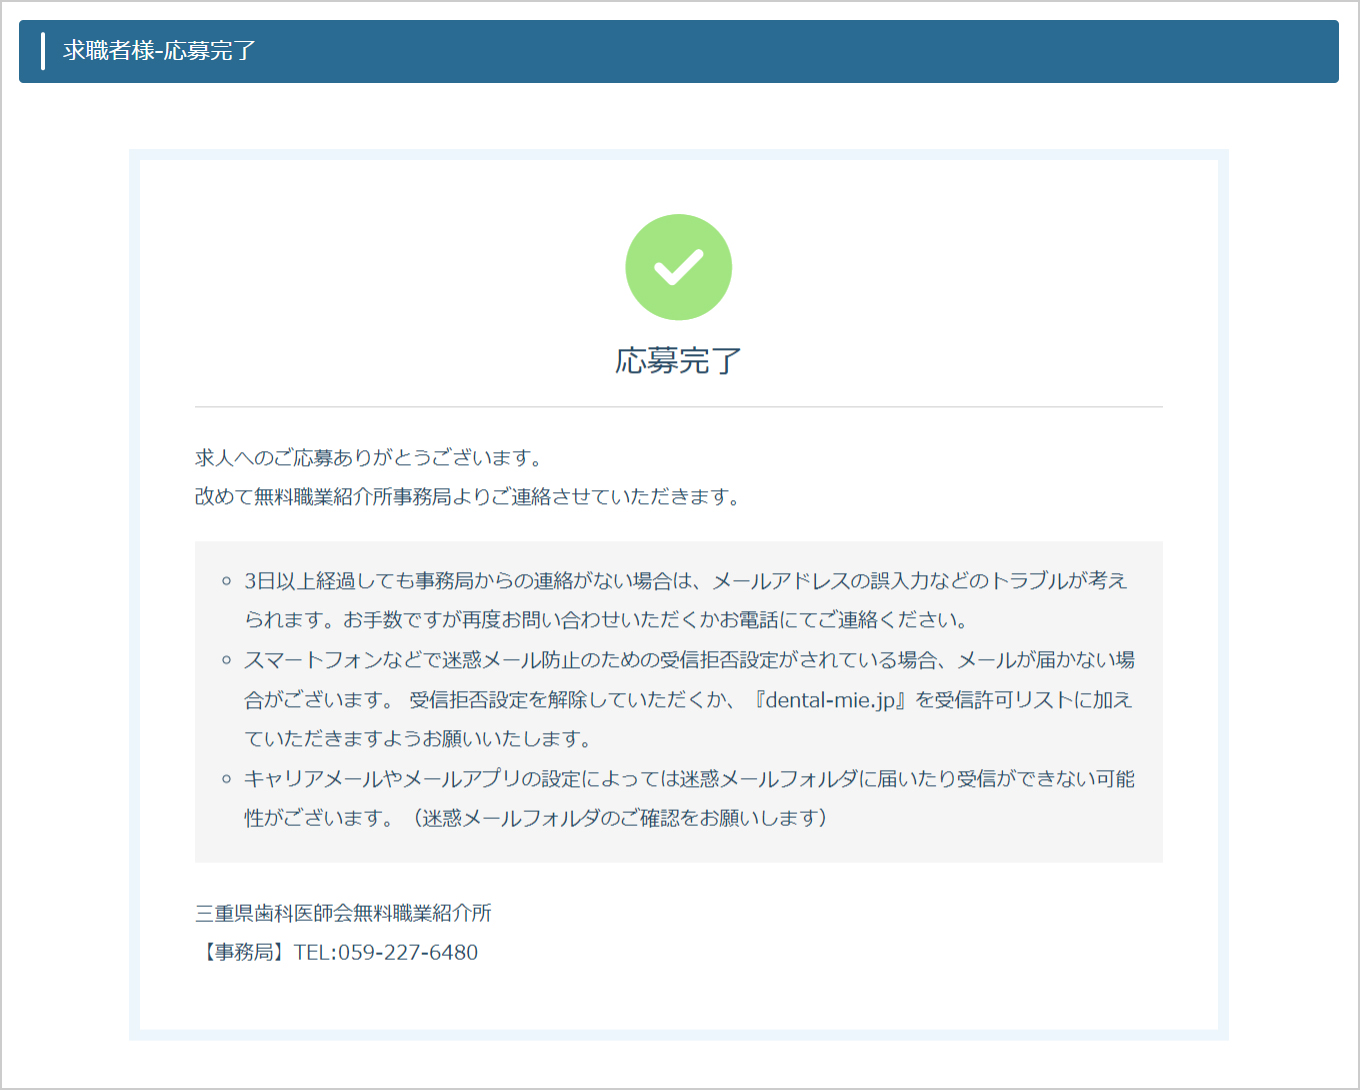Click the white vertical bar in header
The image size is (1360, 1090).
(43, 51)
